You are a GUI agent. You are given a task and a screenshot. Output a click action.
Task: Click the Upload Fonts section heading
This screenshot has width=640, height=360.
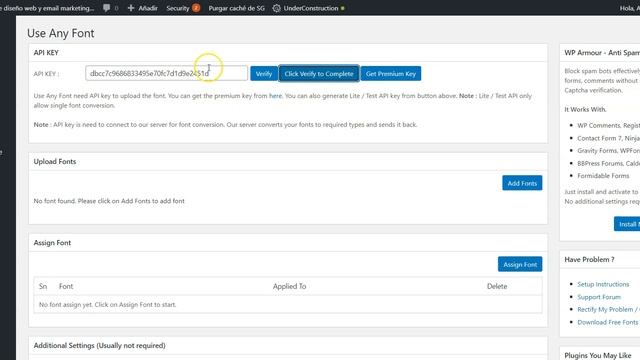pyautogui.click(x=55, y=161)
